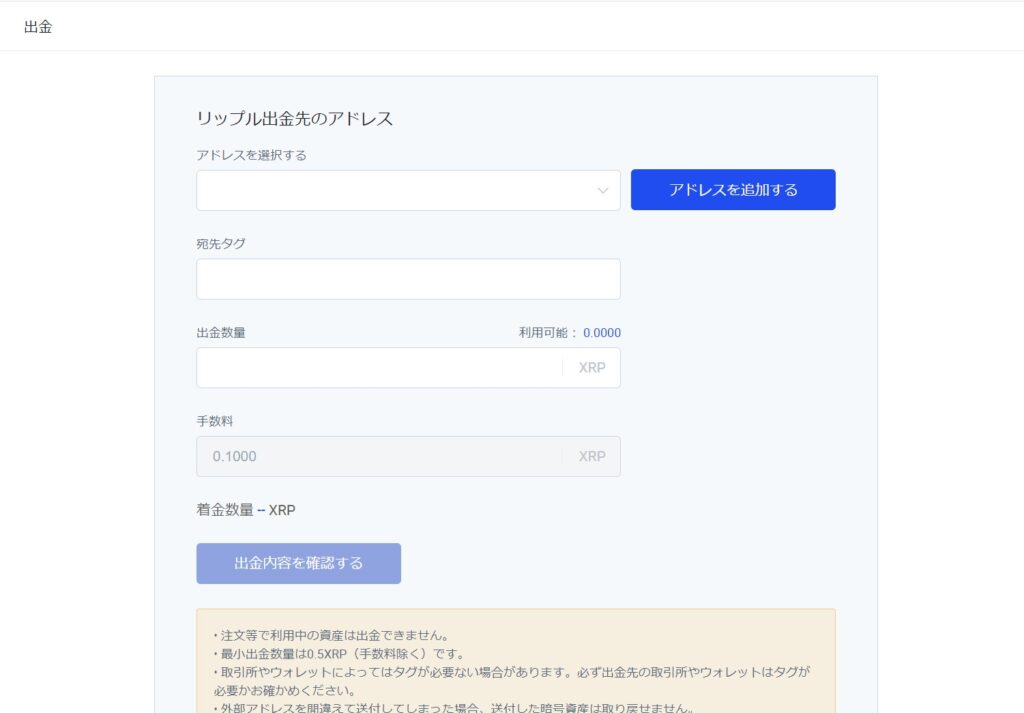Click the XRP unit in 出金数量 field
The image size is (1024, 713).
(x=592, y=368)
